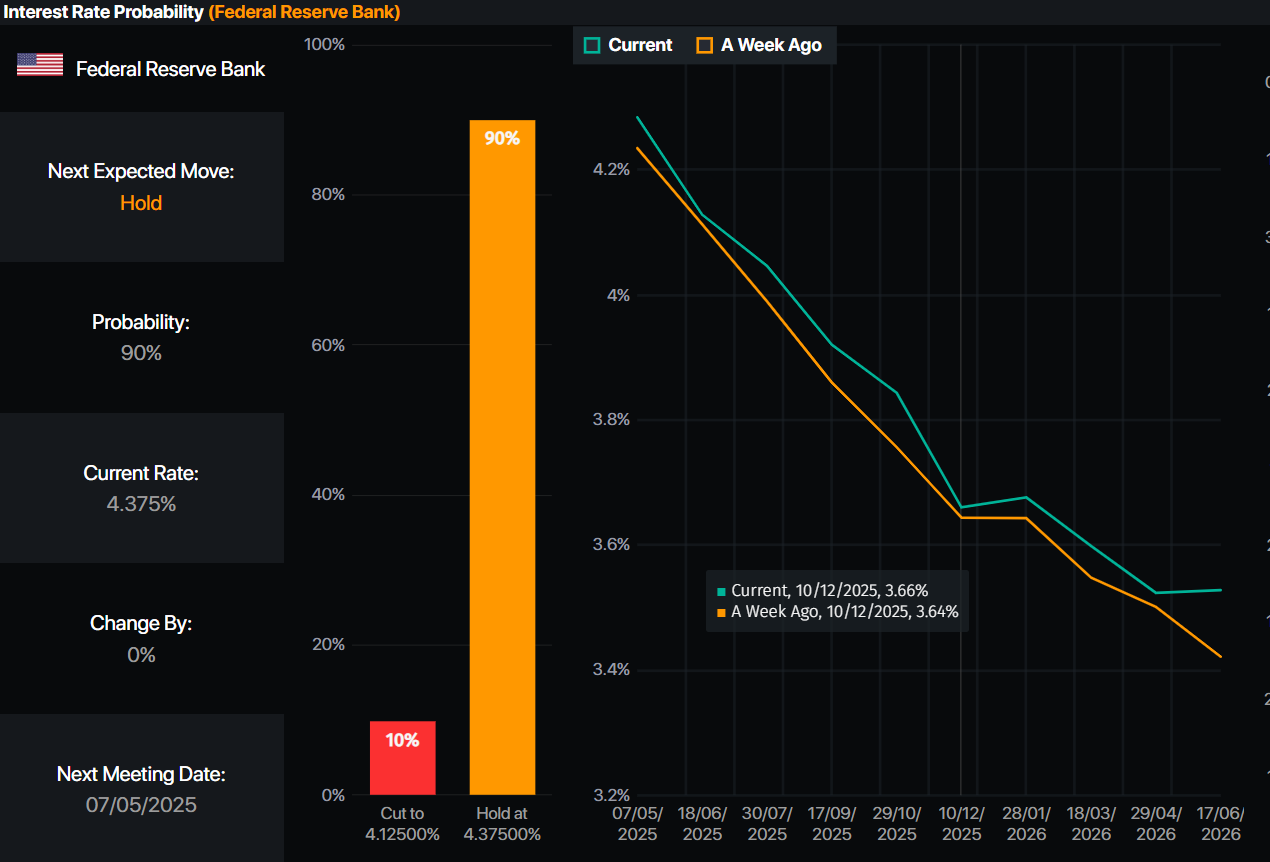This screenshot has width=1270, height=862.
Task: Click the Cut to 4.12500% bar label
Action: click(x=402, y=824)
